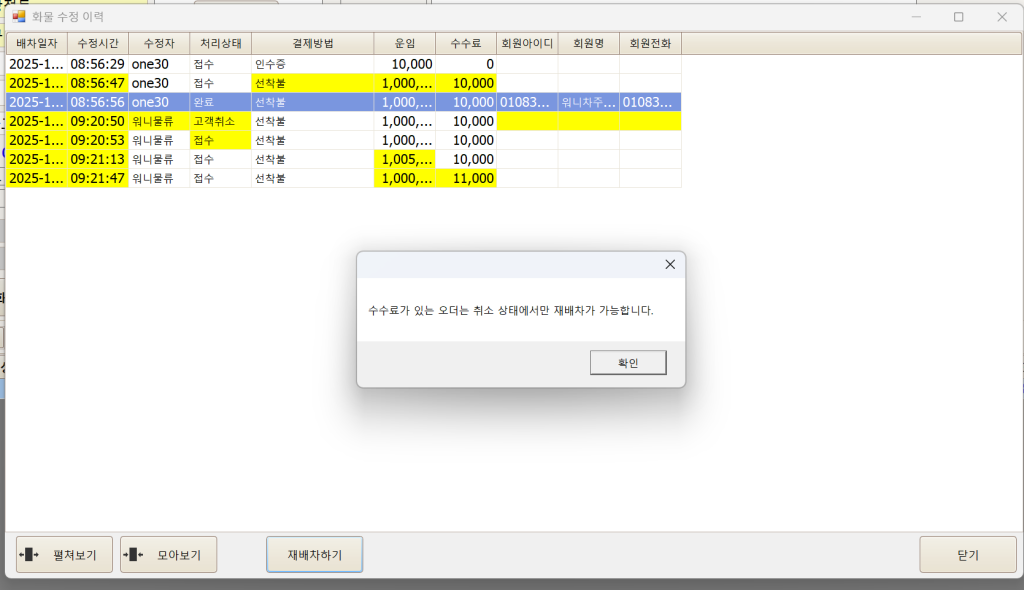Click the 수정시간 column header
This screenshot has width=1024, height=590.
click(x=98, y=43)
